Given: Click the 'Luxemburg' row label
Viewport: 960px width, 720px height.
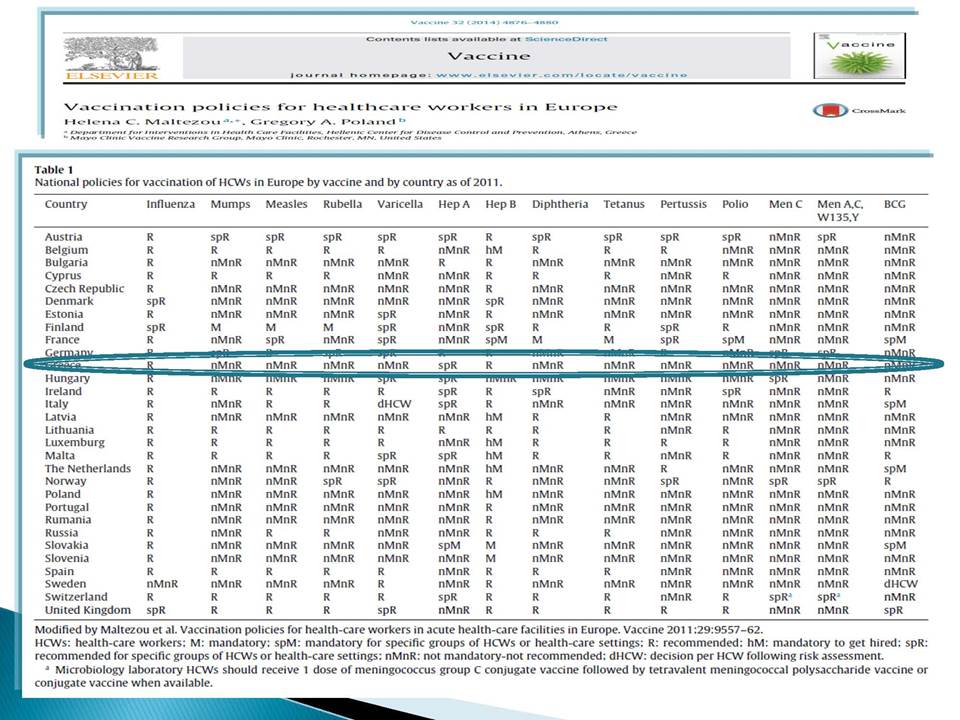Looking at the screenshot, I should click(75, 443).
